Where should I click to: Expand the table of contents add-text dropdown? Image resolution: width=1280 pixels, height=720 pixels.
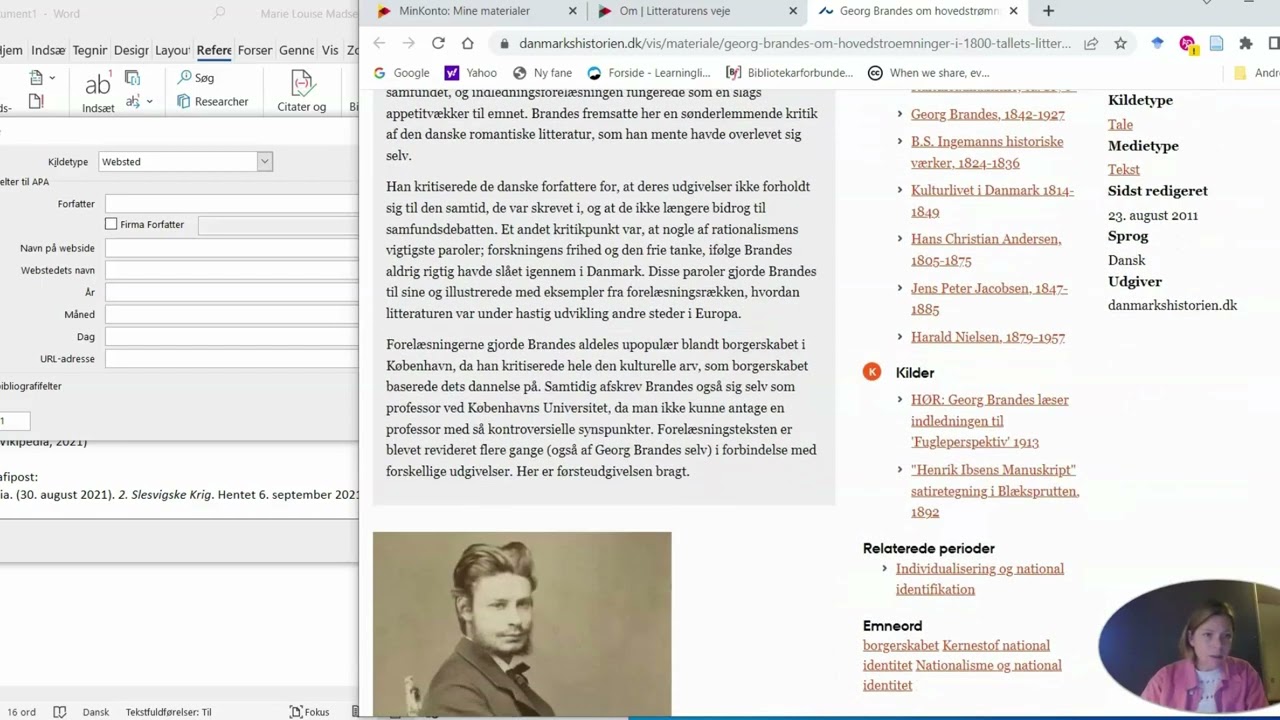pos(52,77)
